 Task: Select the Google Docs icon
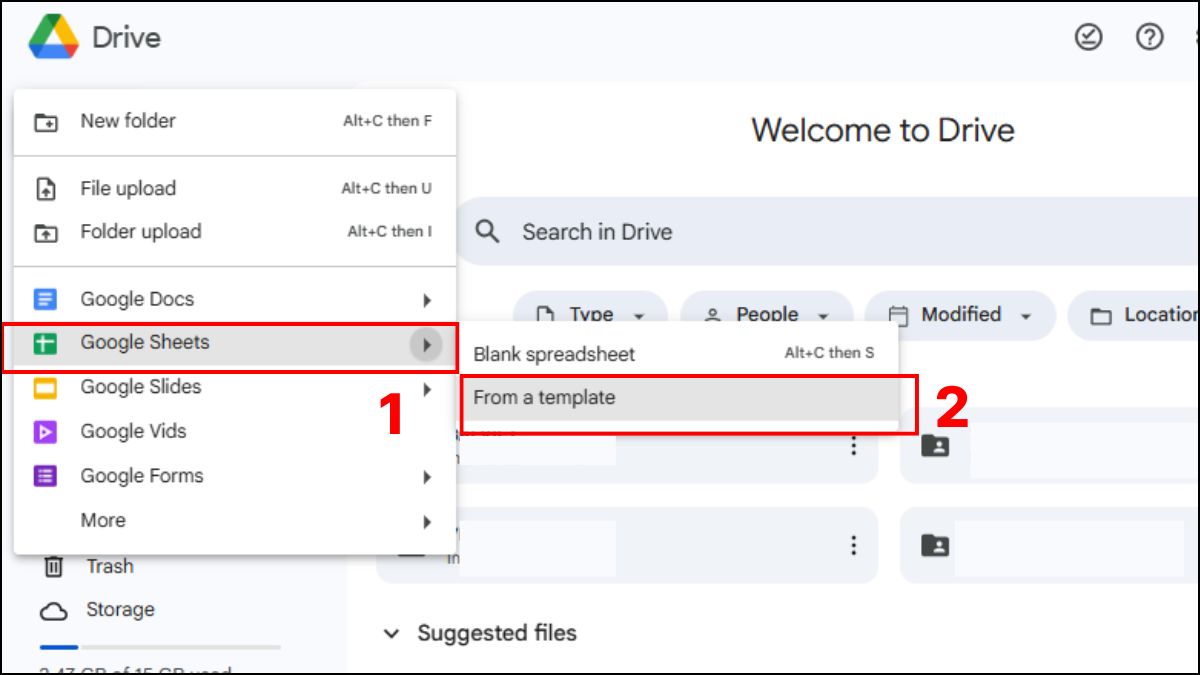[x=44, y=298]
